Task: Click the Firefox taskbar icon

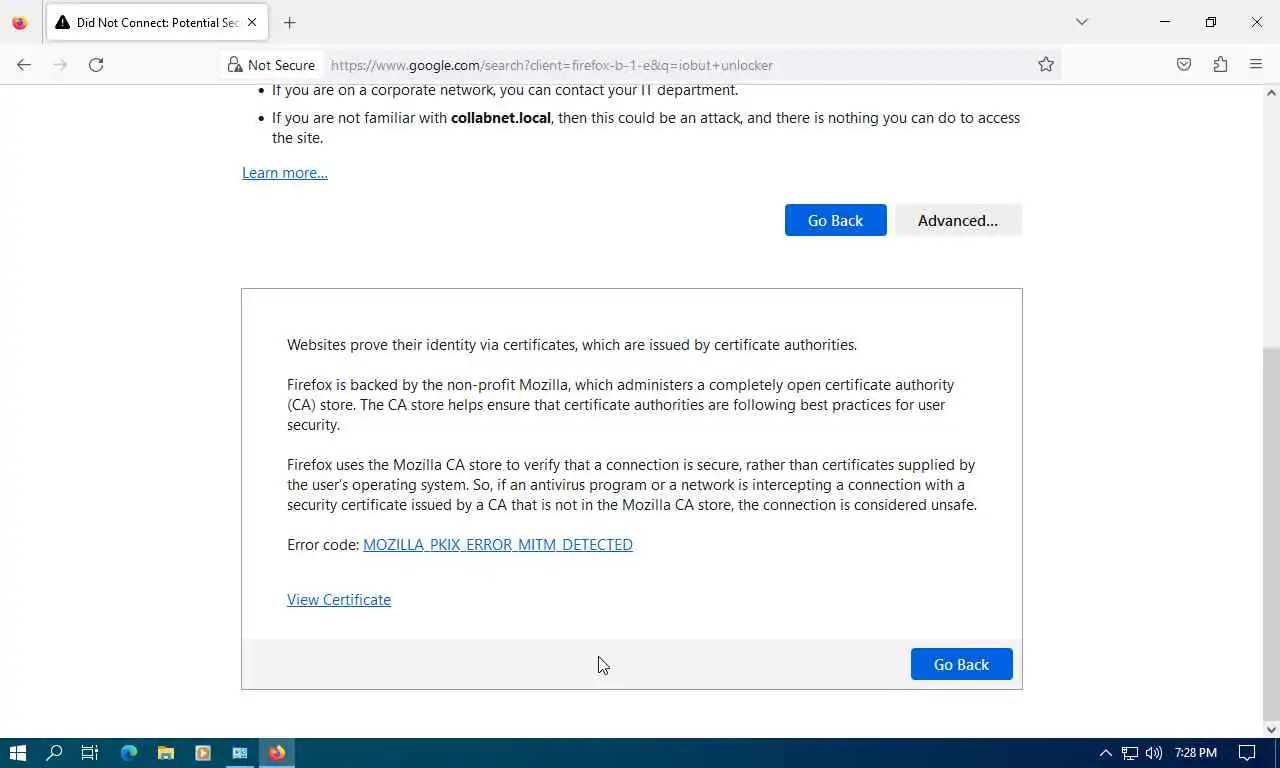Action: 277,753
